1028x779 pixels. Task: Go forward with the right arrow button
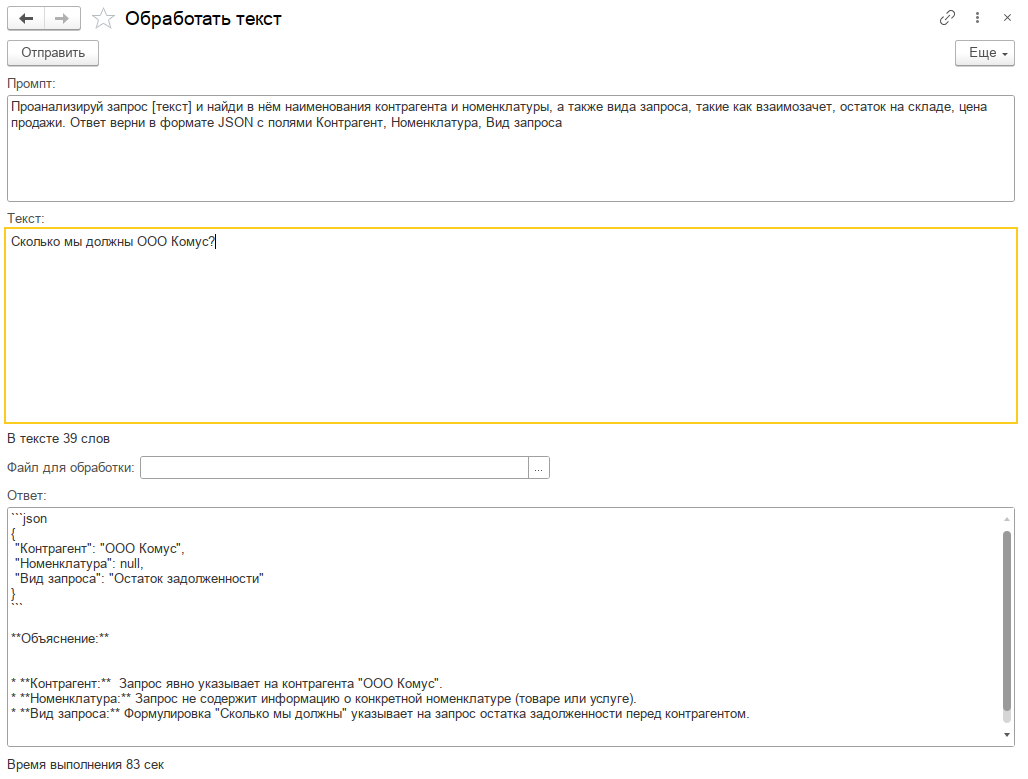tap(62, 18)
